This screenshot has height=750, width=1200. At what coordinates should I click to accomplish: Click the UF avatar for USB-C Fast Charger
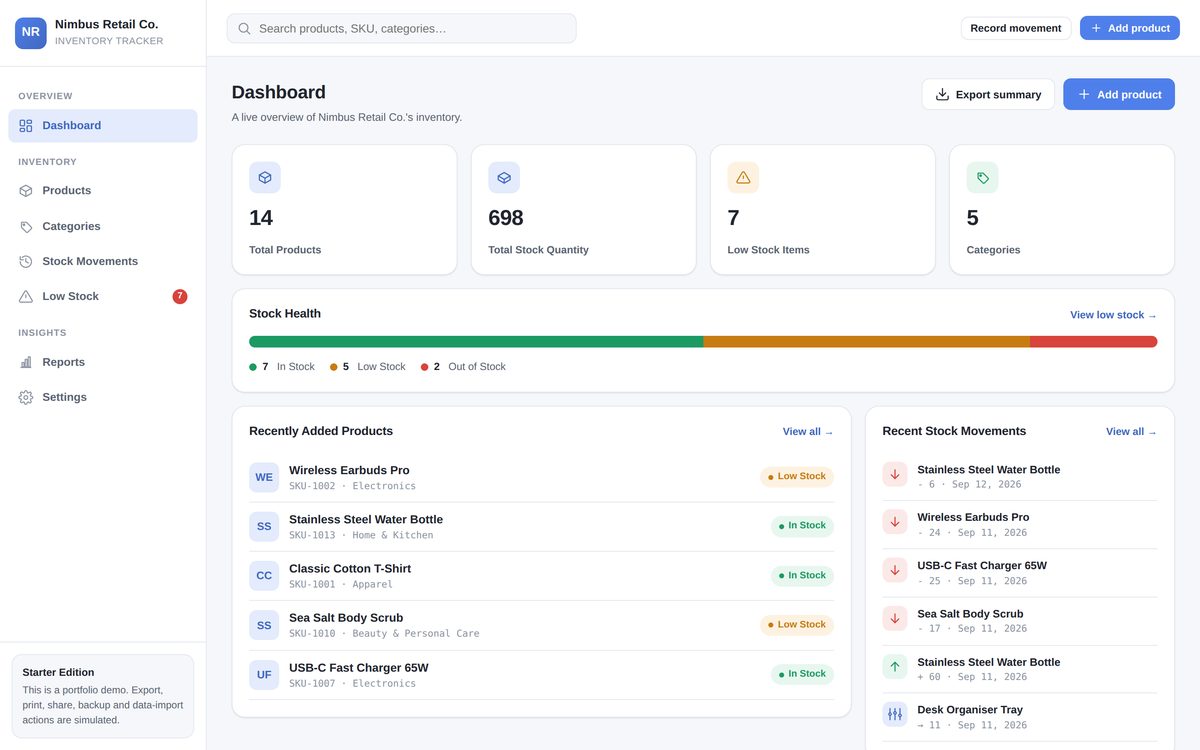(264, 675)
